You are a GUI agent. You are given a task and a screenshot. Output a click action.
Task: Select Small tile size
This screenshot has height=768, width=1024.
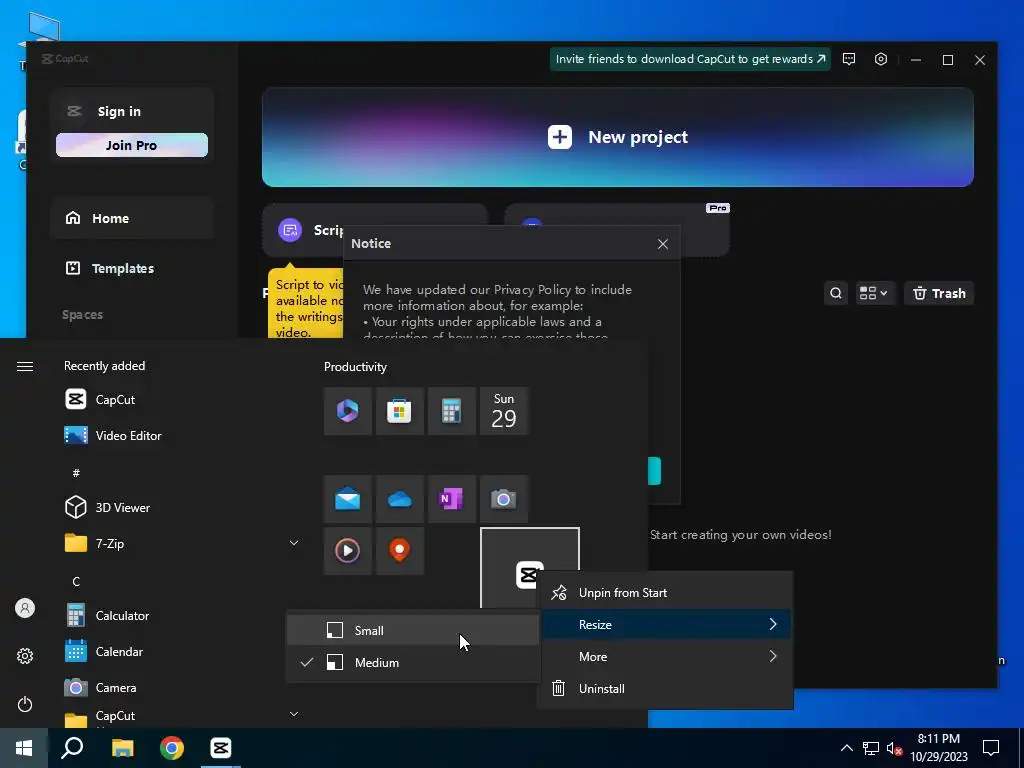click(413, 631)
